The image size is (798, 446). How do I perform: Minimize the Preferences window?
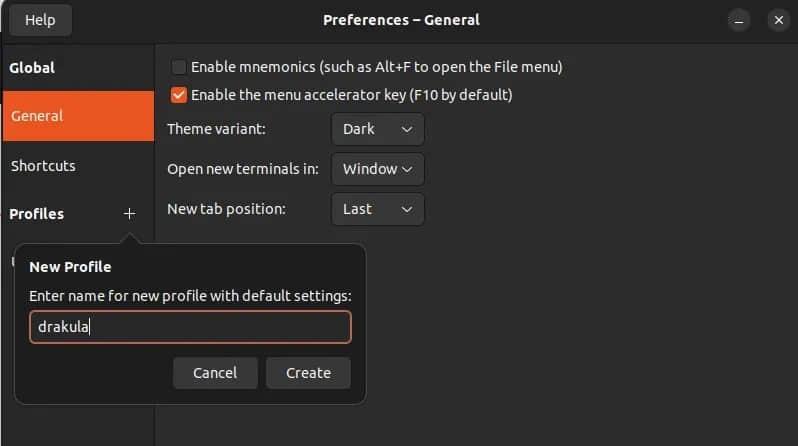click(x=739, y=20)
